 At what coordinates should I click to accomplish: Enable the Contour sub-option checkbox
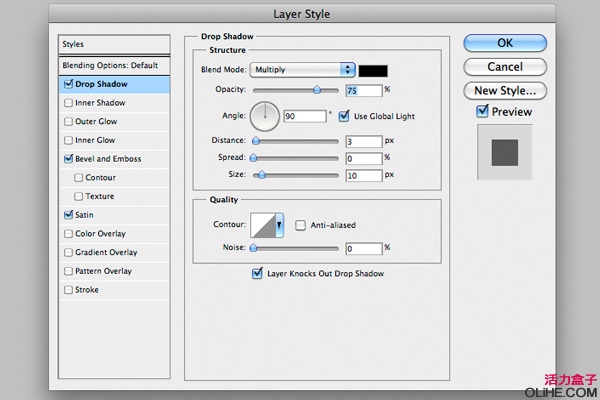coord(78,177)
